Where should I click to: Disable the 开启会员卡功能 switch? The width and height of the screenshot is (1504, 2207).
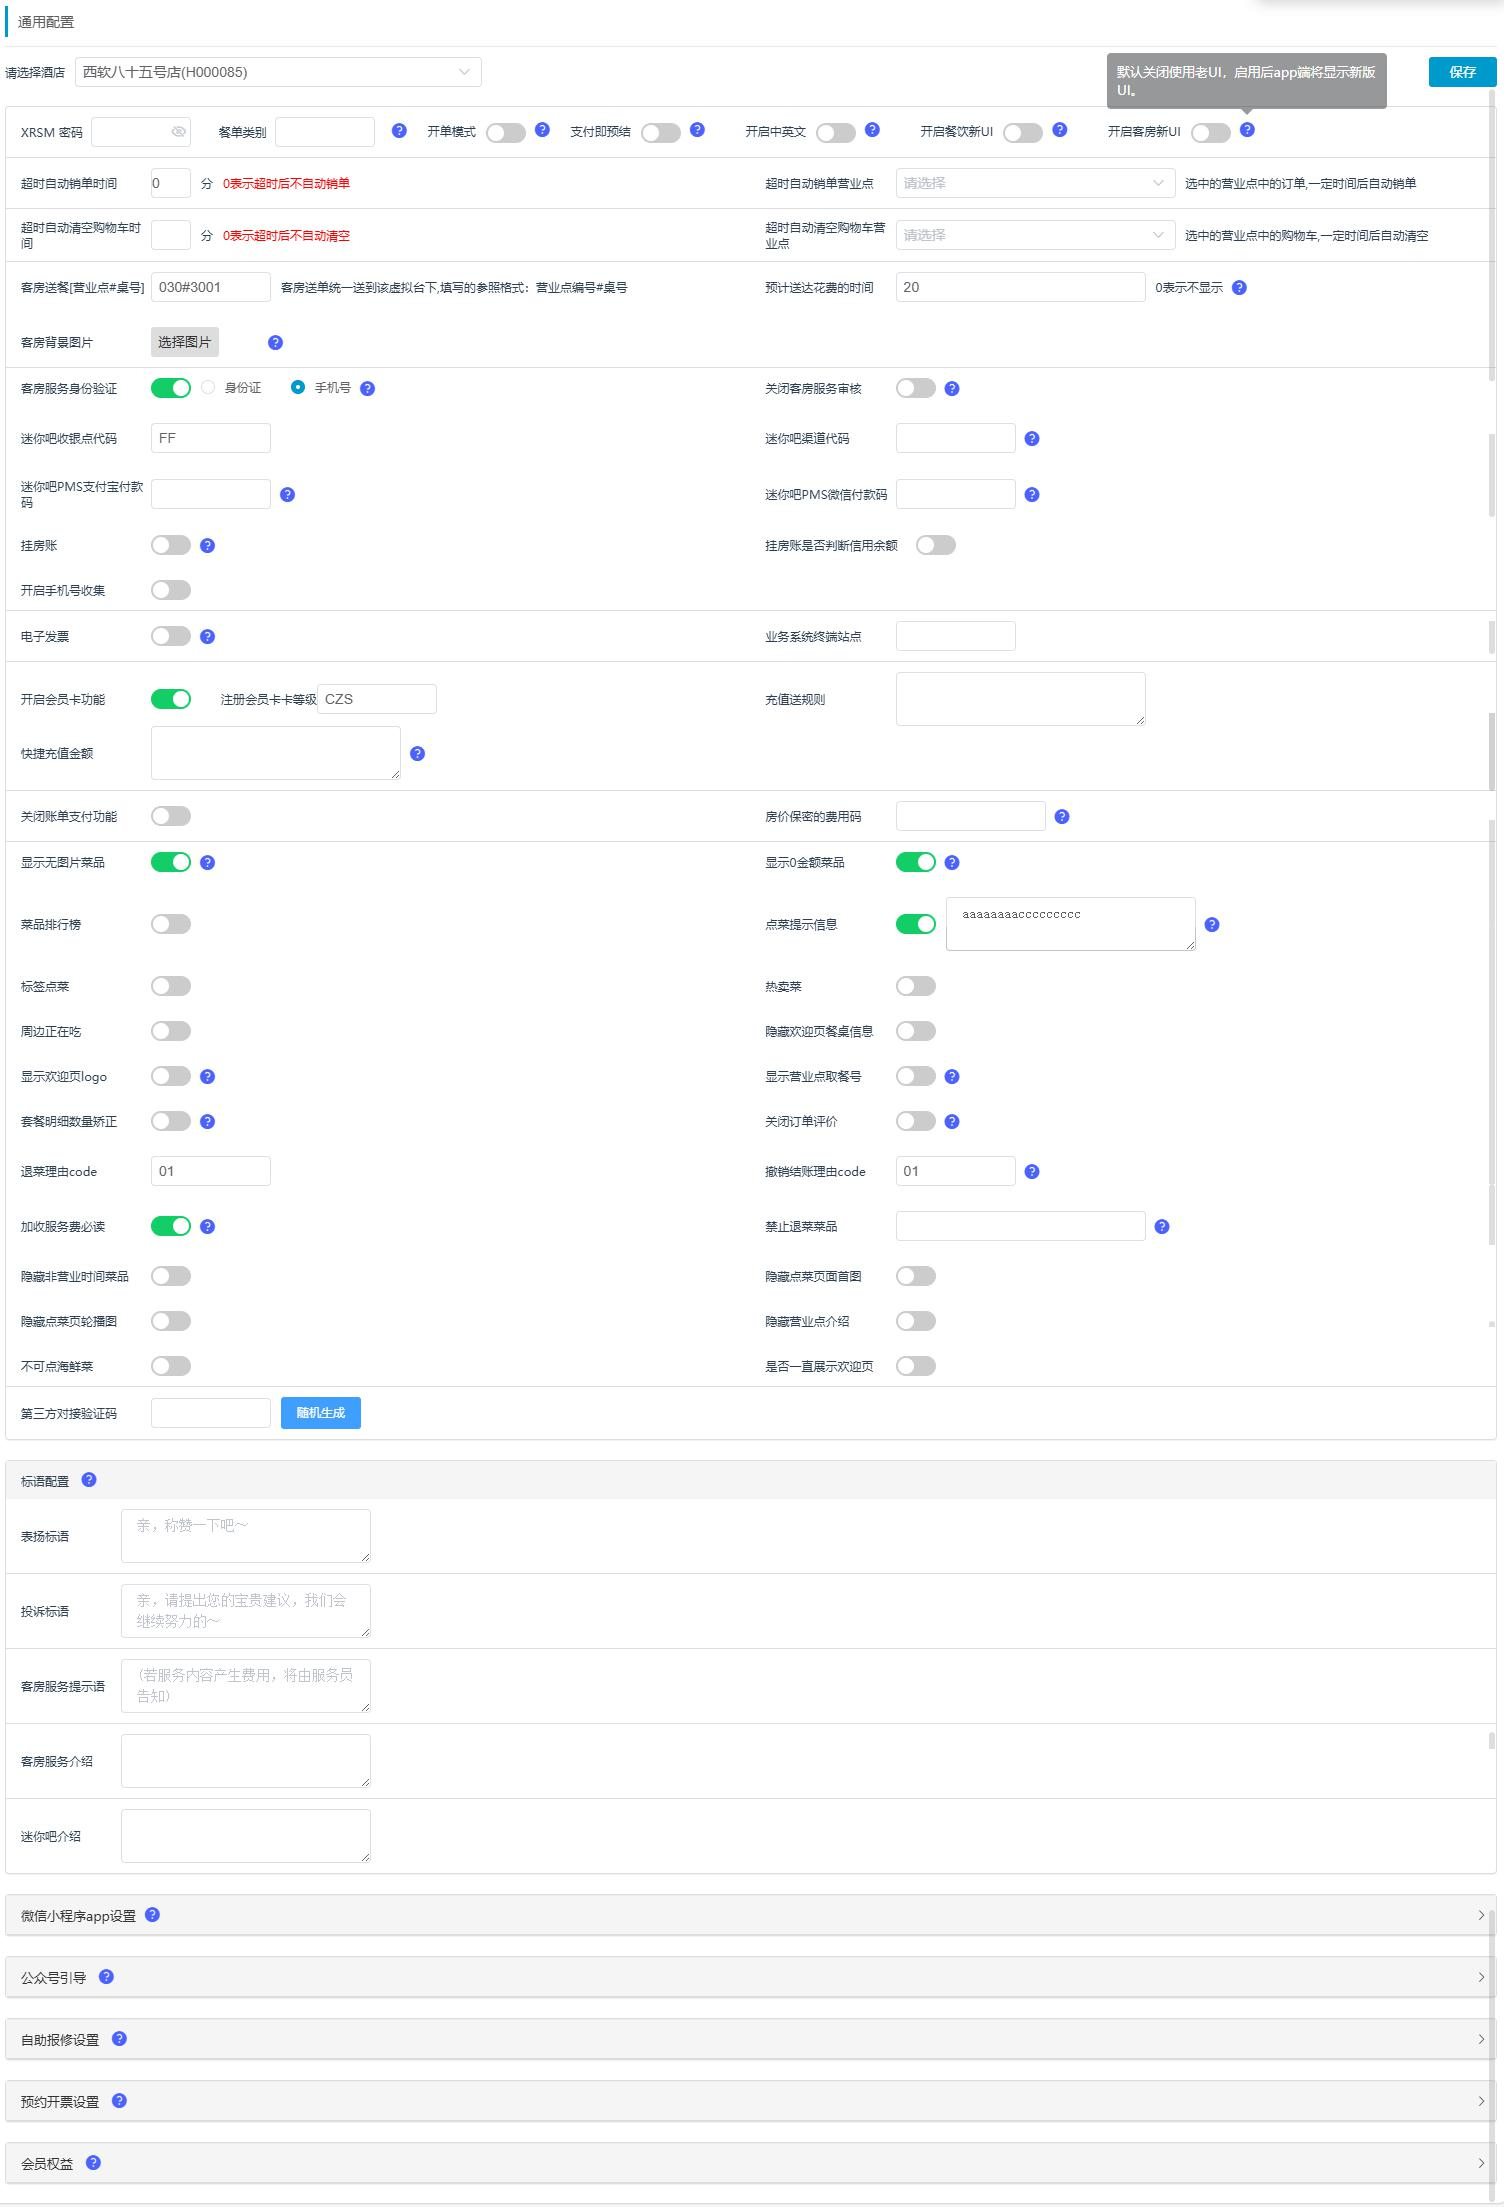(x=171, y=699)
